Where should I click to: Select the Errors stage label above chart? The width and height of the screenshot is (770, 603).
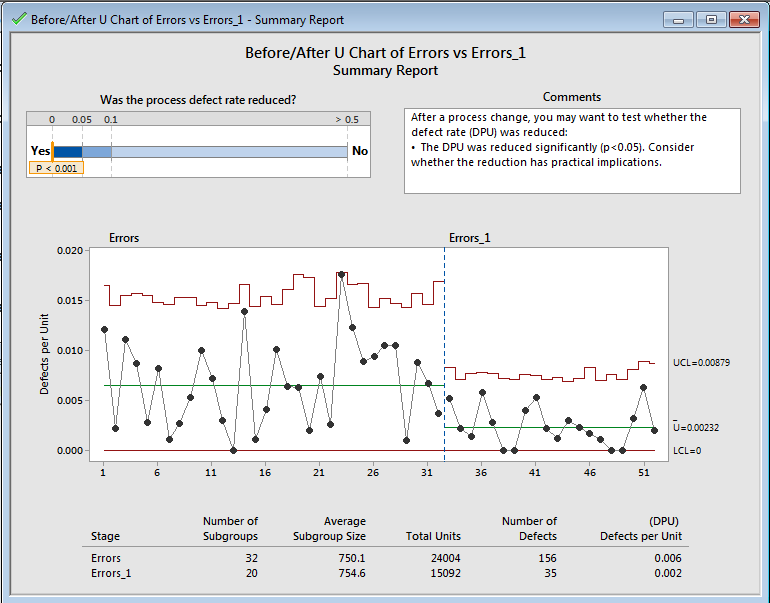[124, 238]
